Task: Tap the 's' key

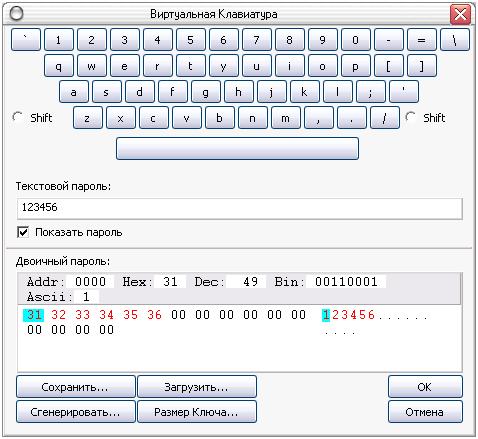Action: point(107,91)
